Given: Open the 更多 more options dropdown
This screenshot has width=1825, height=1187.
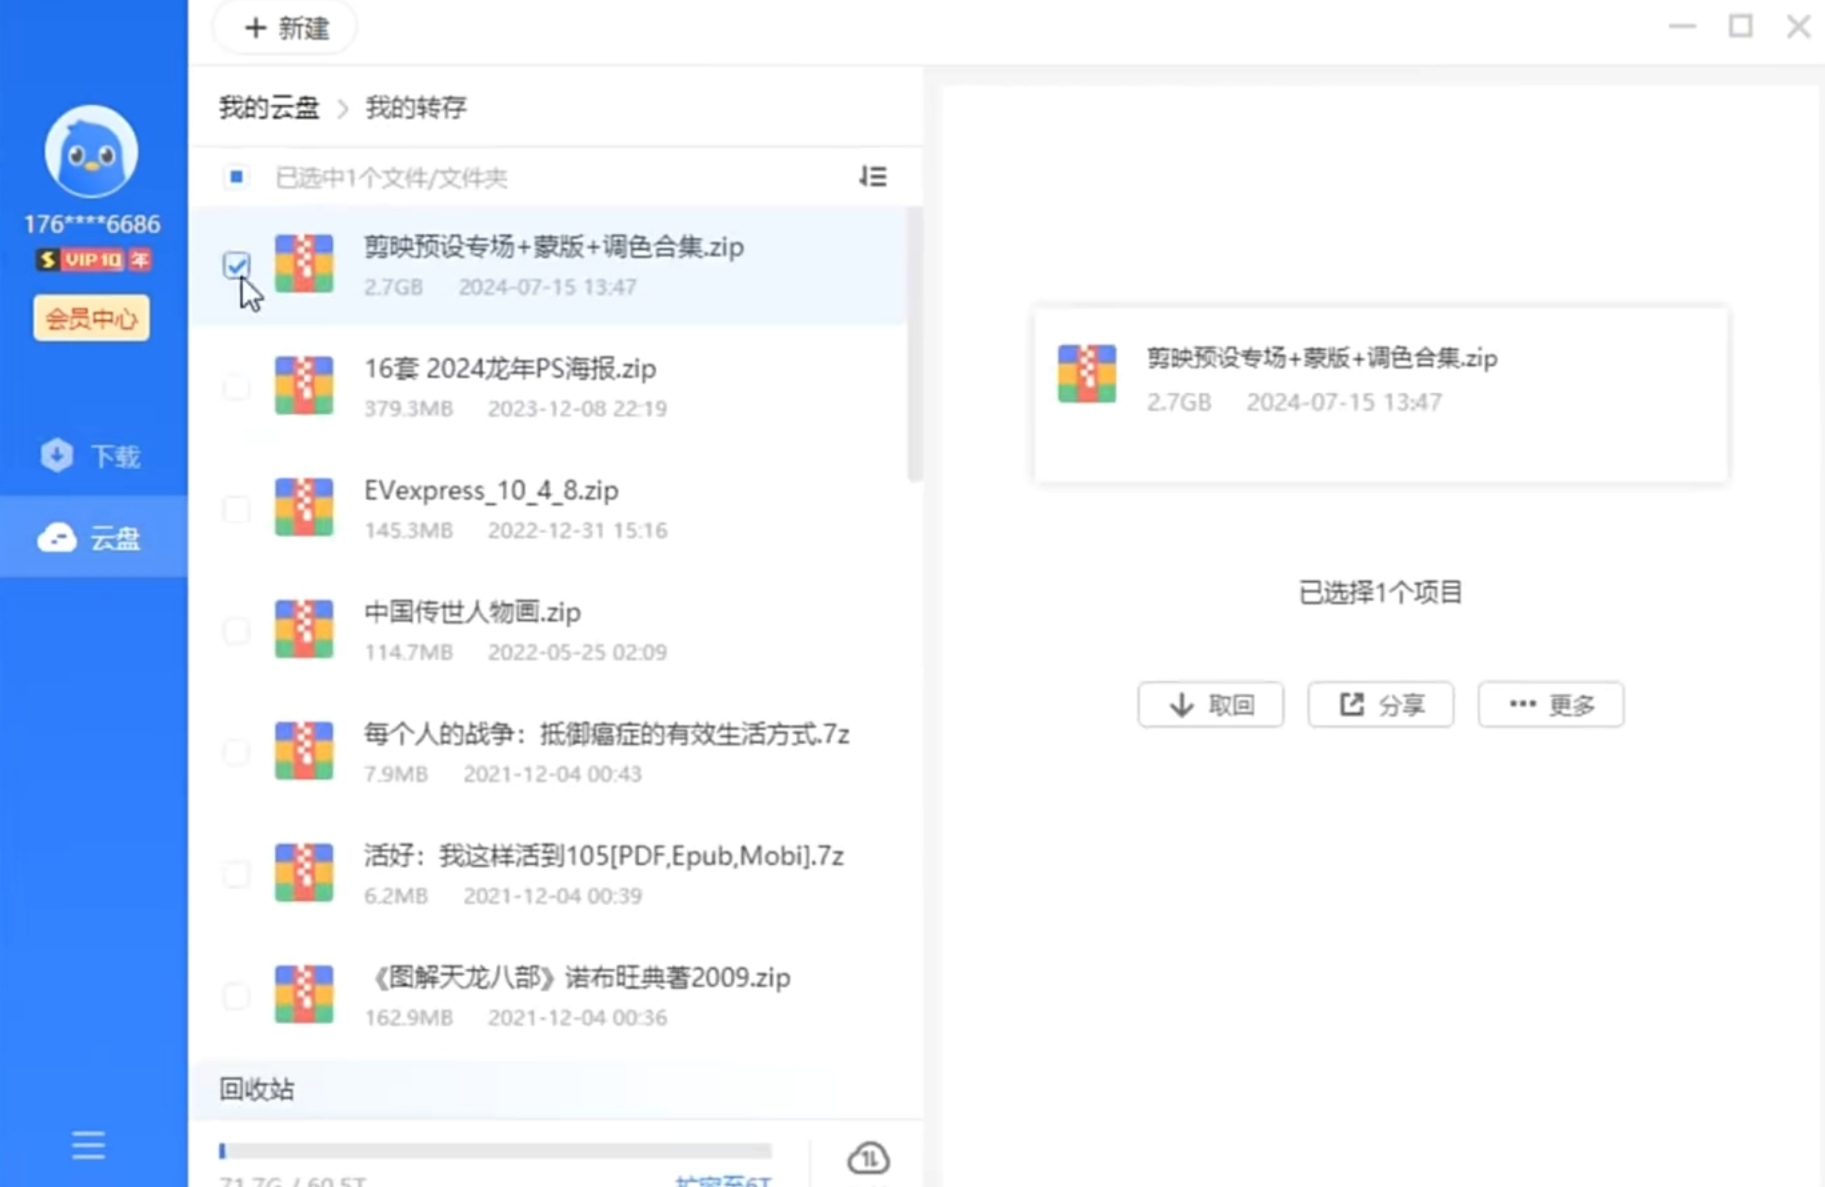Looking at the screenshot, I should [1550, 705].
